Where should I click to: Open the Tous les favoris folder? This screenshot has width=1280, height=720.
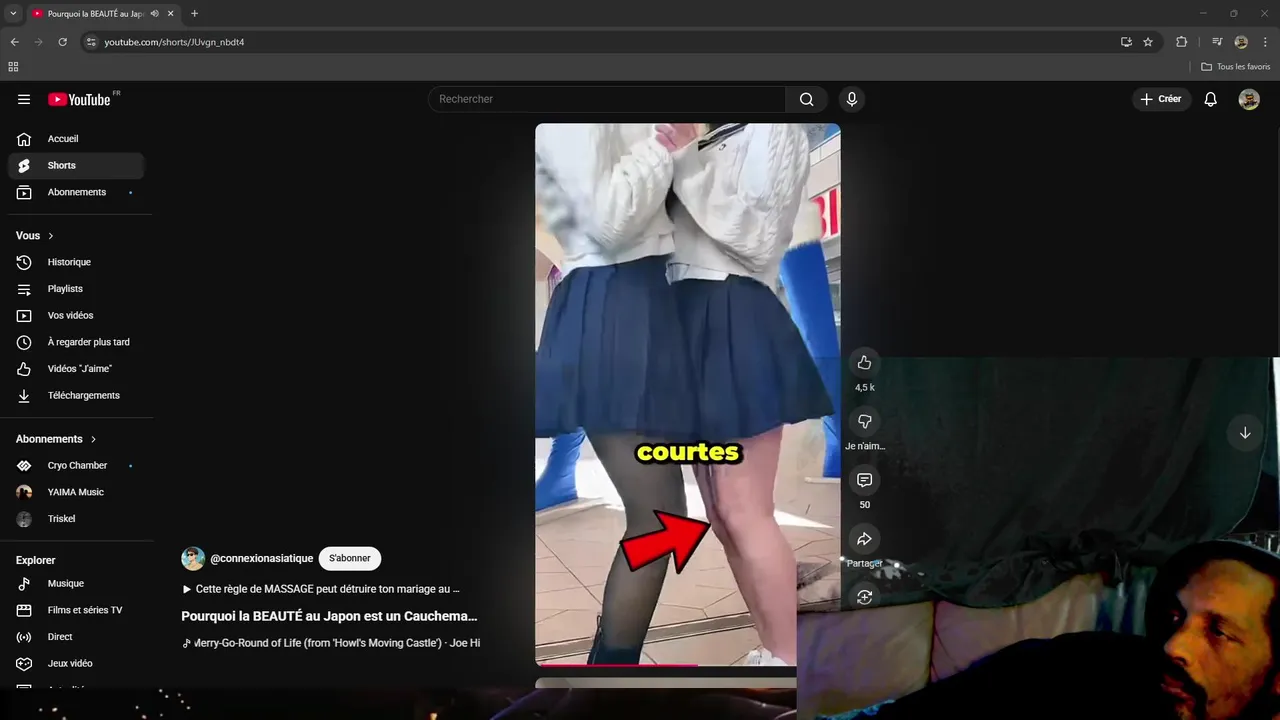(1236, 67)
